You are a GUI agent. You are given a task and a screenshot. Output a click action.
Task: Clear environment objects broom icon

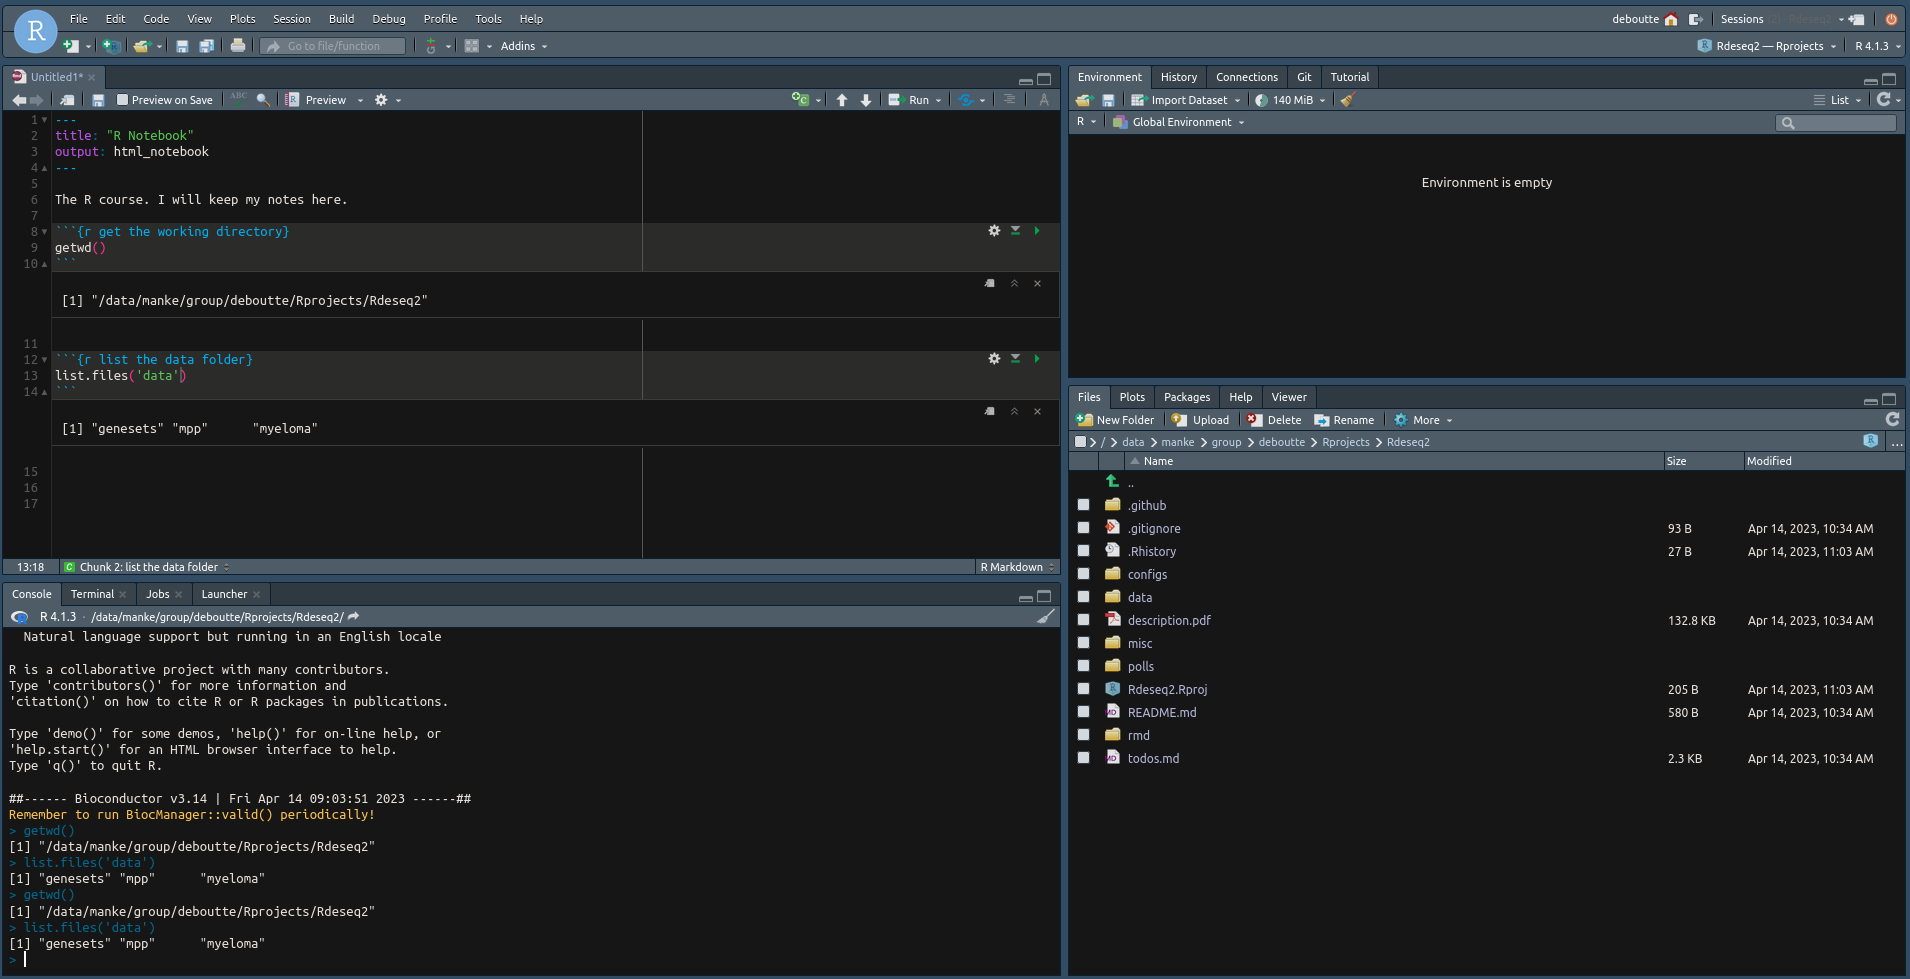coord(1348,100)
